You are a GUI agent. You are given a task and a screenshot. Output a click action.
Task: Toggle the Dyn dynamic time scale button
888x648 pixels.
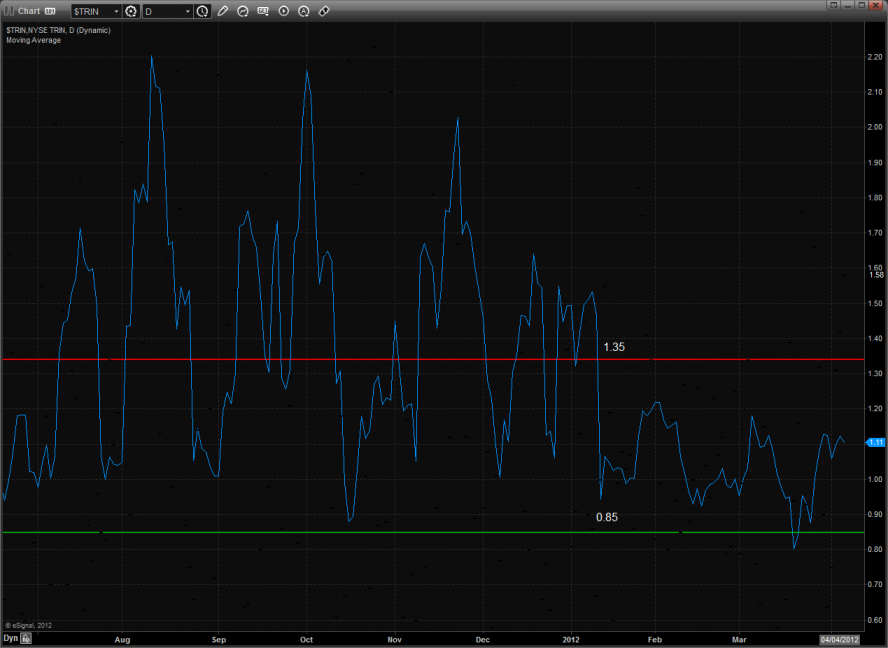coord(10,637)
